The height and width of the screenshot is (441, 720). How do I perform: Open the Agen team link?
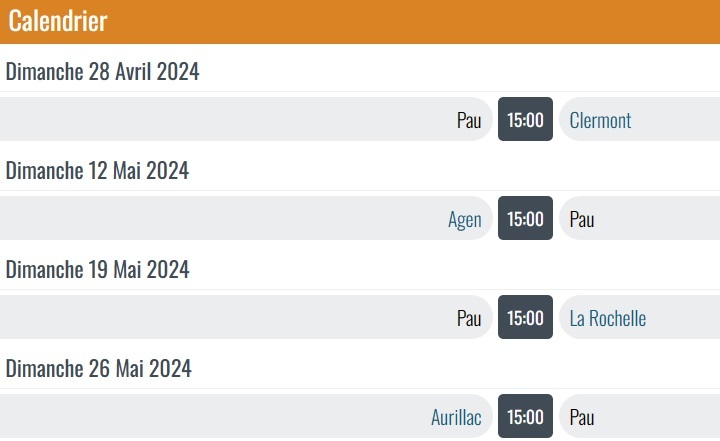point(465,220)
